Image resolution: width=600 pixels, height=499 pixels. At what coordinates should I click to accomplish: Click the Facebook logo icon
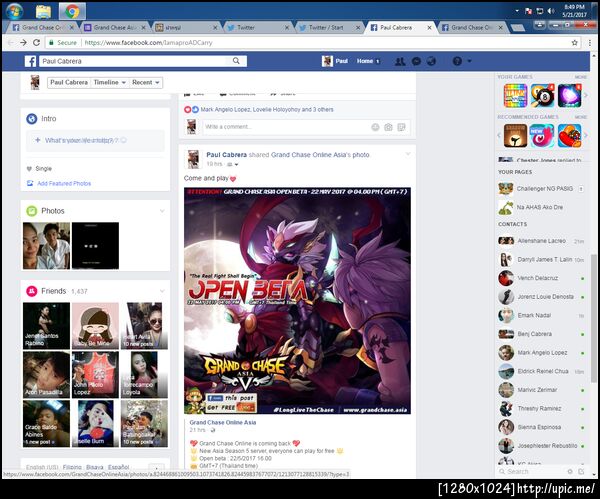[x=31, y=61]
